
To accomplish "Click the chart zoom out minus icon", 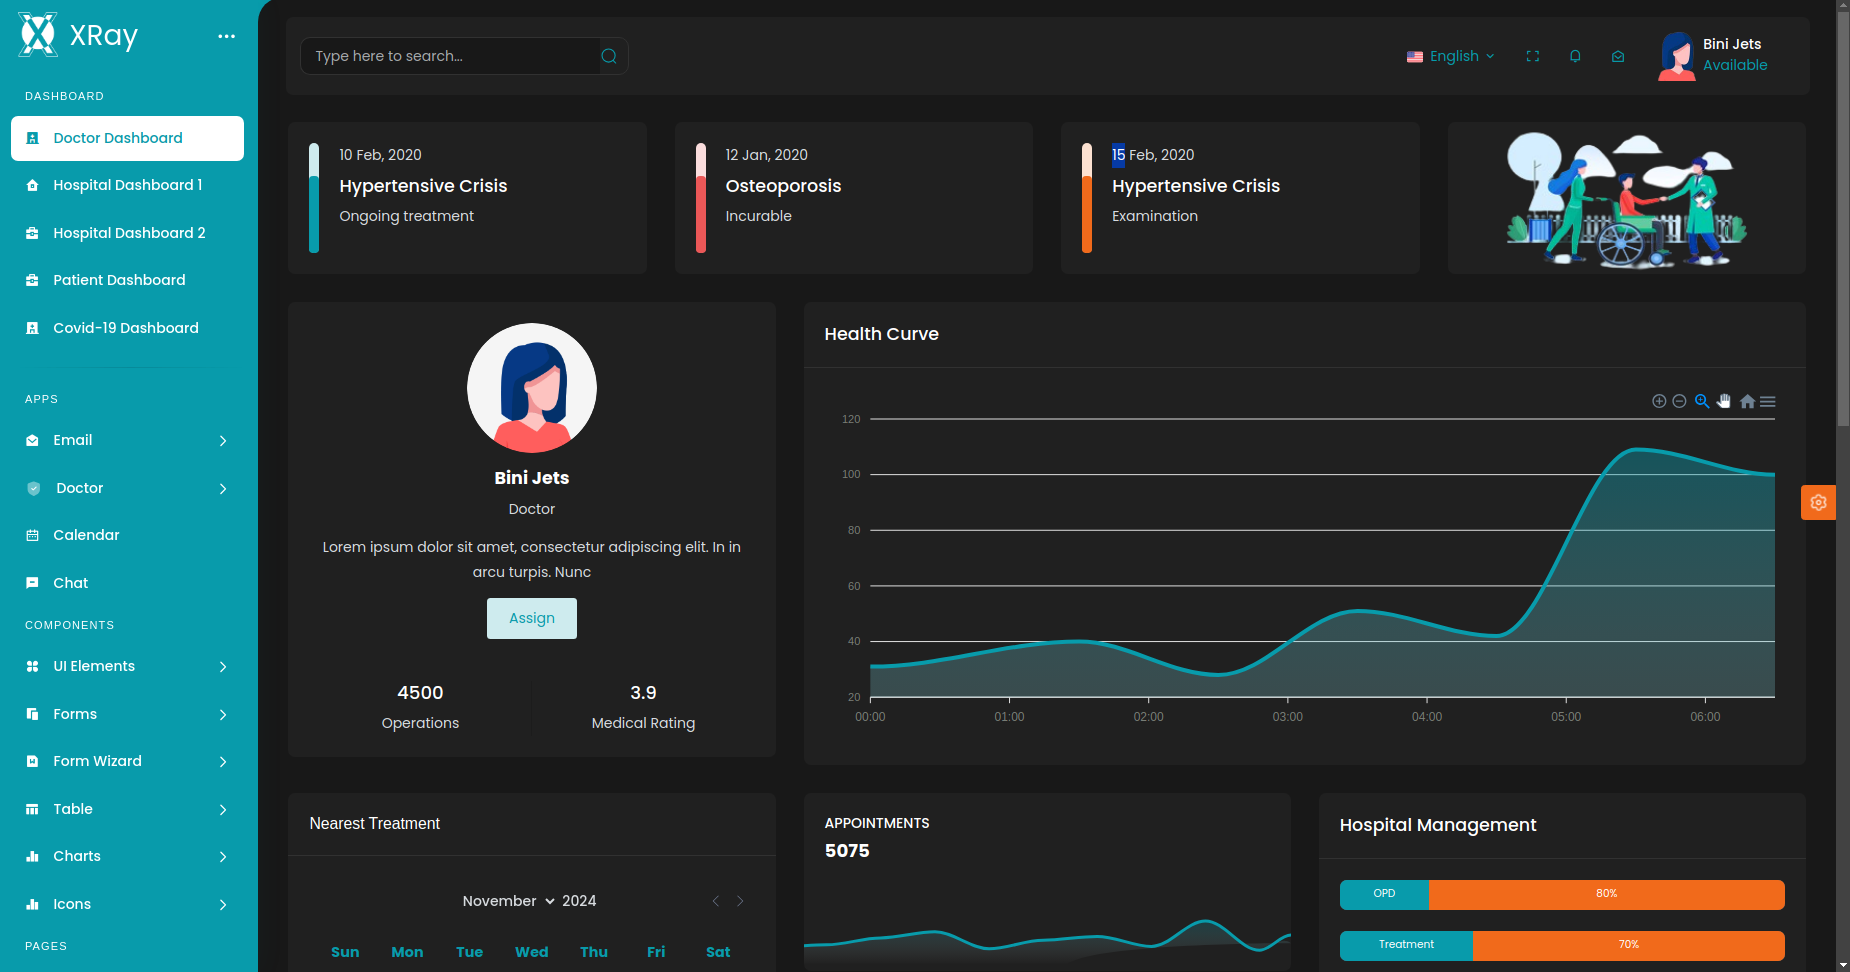I will click(1680, 401).
